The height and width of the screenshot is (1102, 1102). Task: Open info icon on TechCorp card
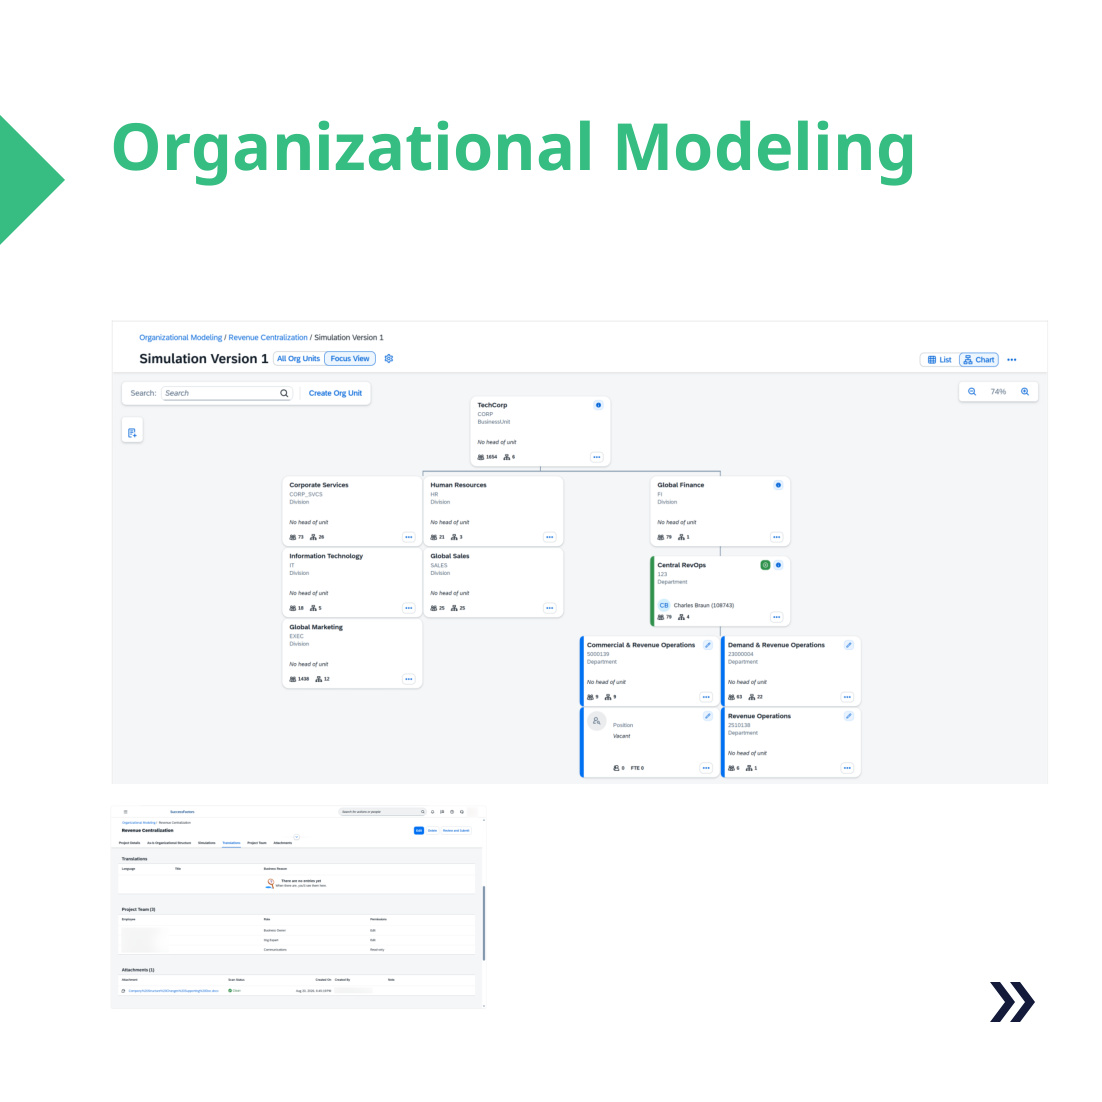(598, 405)
